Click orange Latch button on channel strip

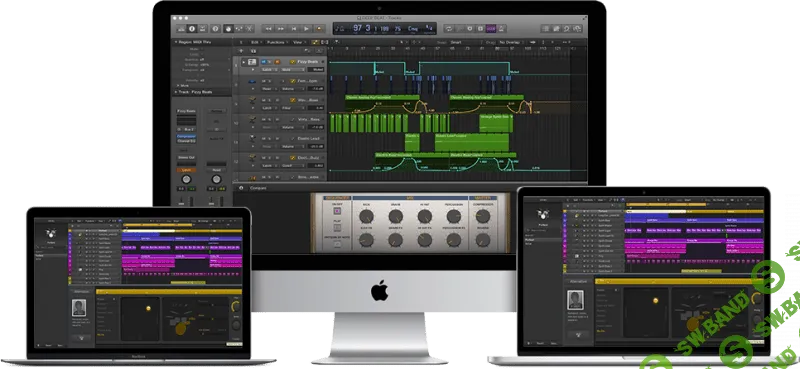point(186,170)
